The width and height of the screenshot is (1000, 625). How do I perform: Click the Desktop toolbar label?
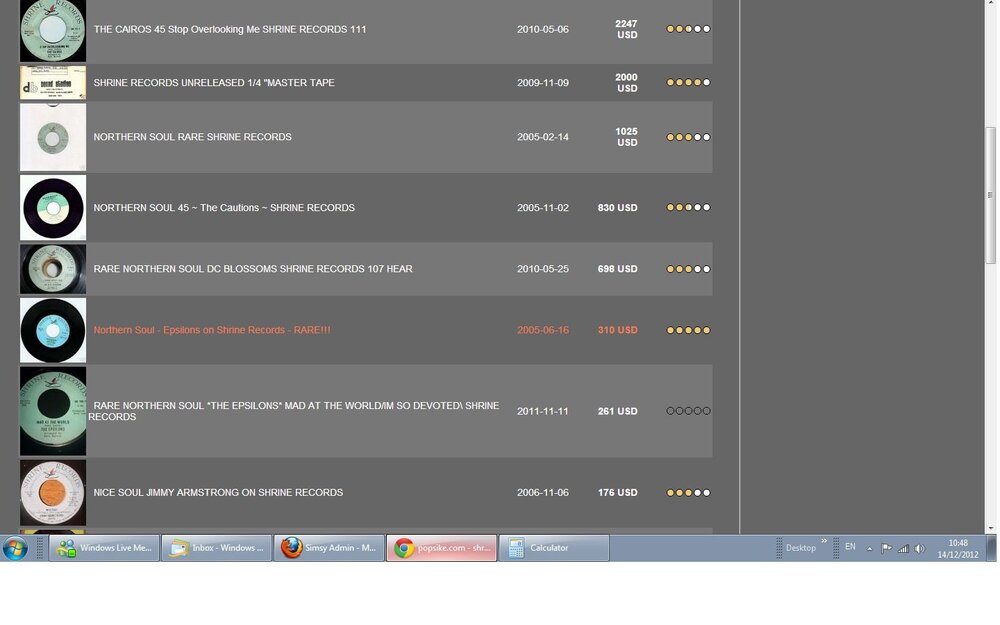(x=800, y=548)
